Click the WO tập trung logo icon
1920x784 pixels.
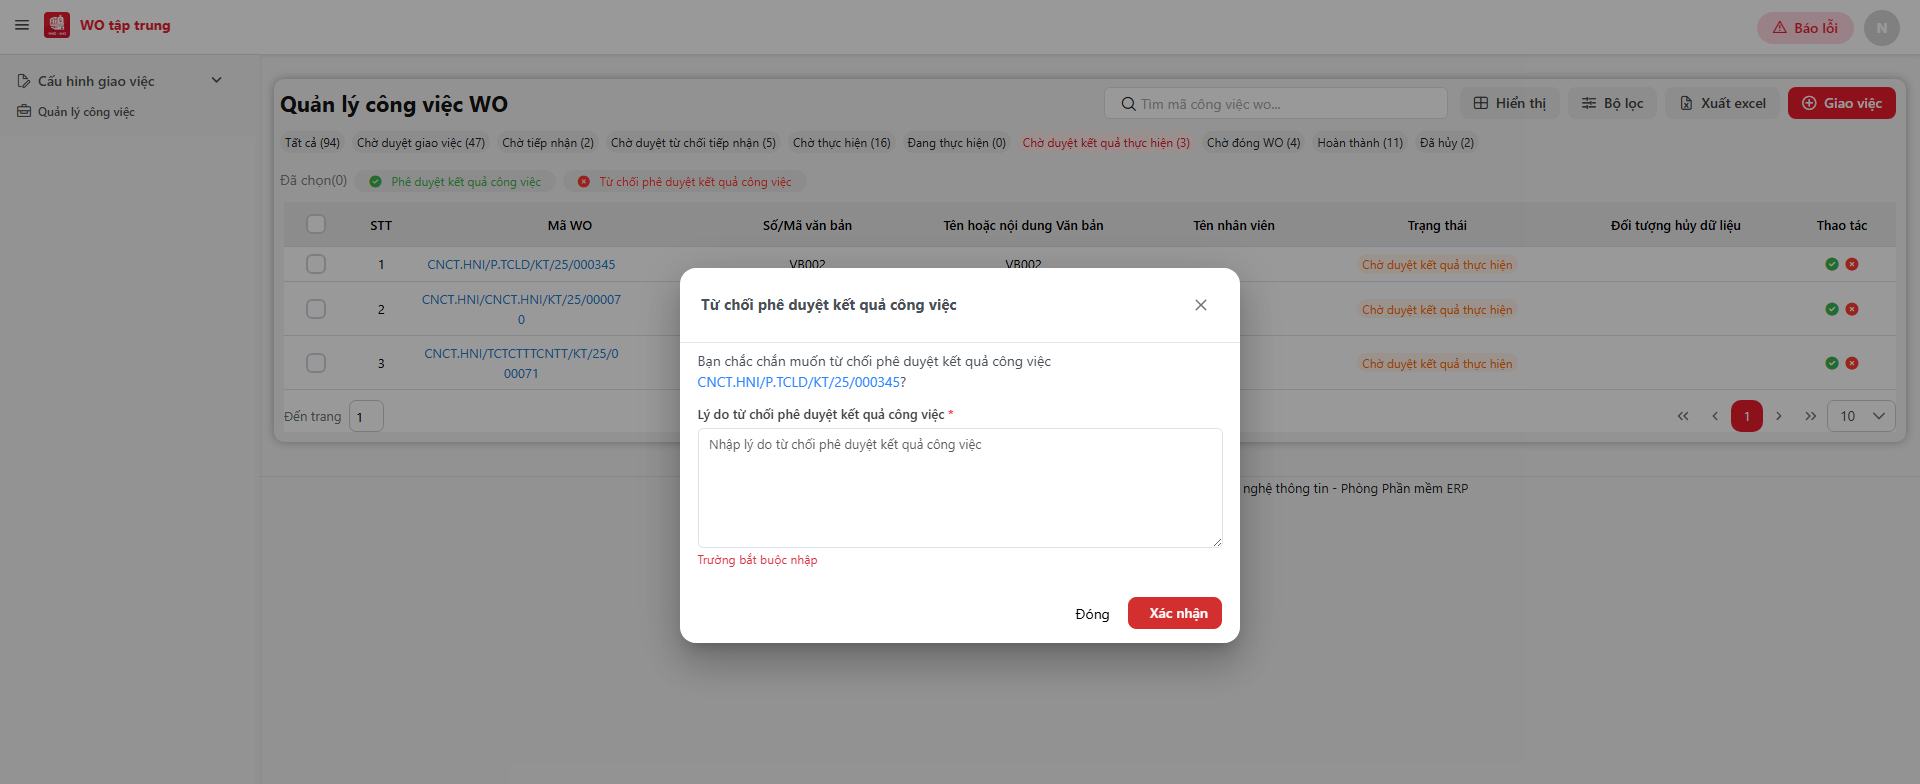57,25
